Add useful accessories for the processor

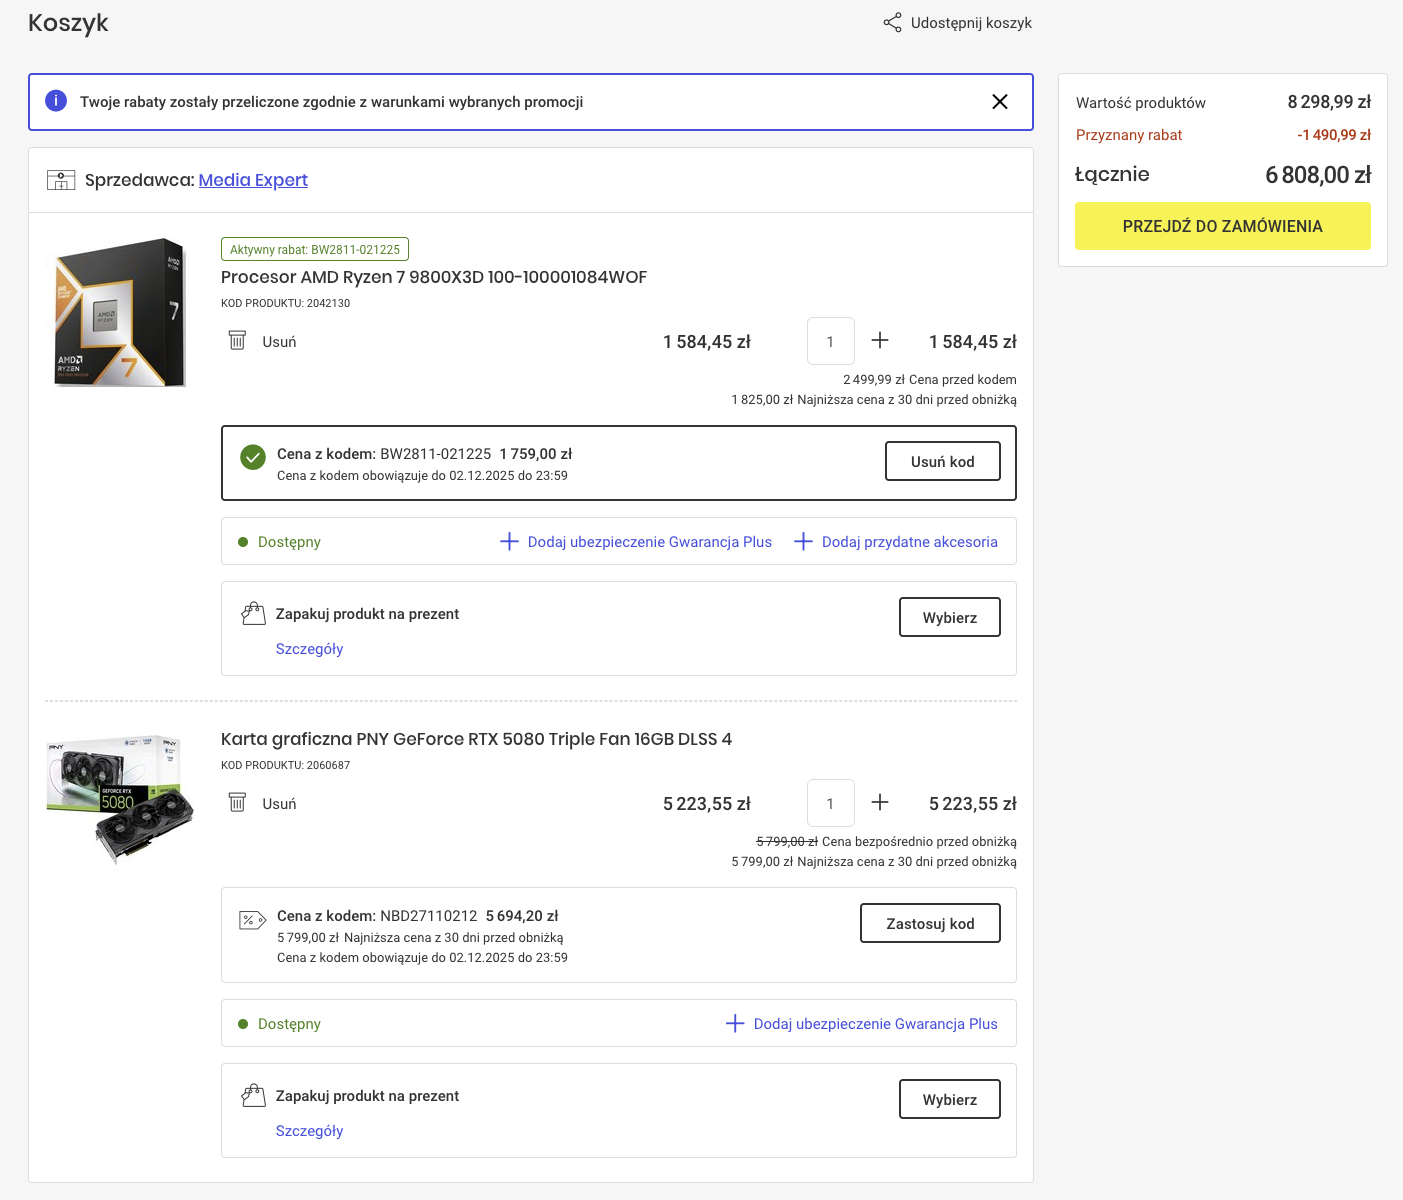pyautogui.click(x=896, y=542)
